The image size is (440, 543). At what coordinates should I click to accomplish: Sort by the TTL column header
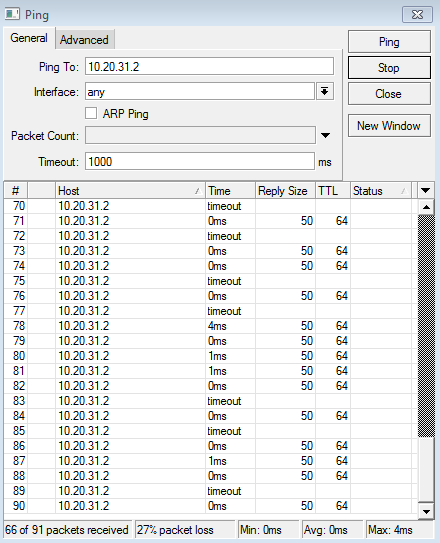333,190
